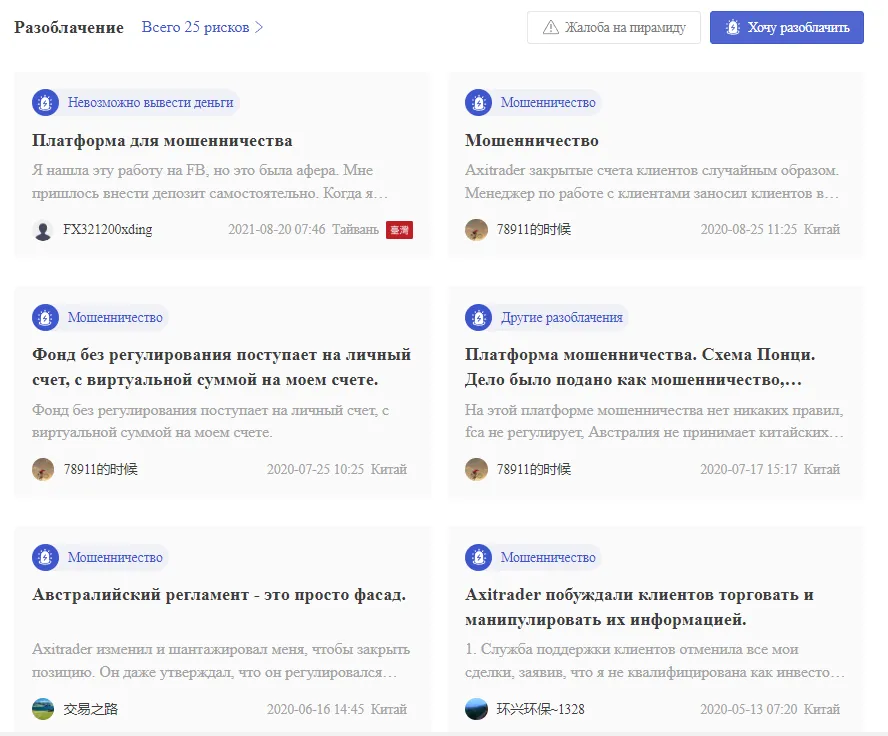Click the date 2020-07-17 15:17
Screen dimensions: 888x736
pyautogui.click(x=749, y=469)
